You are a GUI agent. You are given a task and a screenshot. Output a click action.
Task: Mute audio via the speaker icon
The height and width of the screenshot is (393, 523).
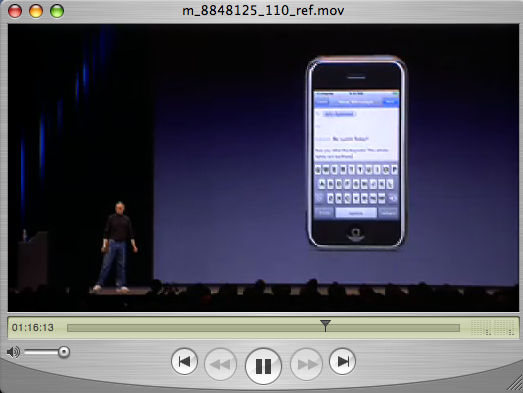[13, 352]
